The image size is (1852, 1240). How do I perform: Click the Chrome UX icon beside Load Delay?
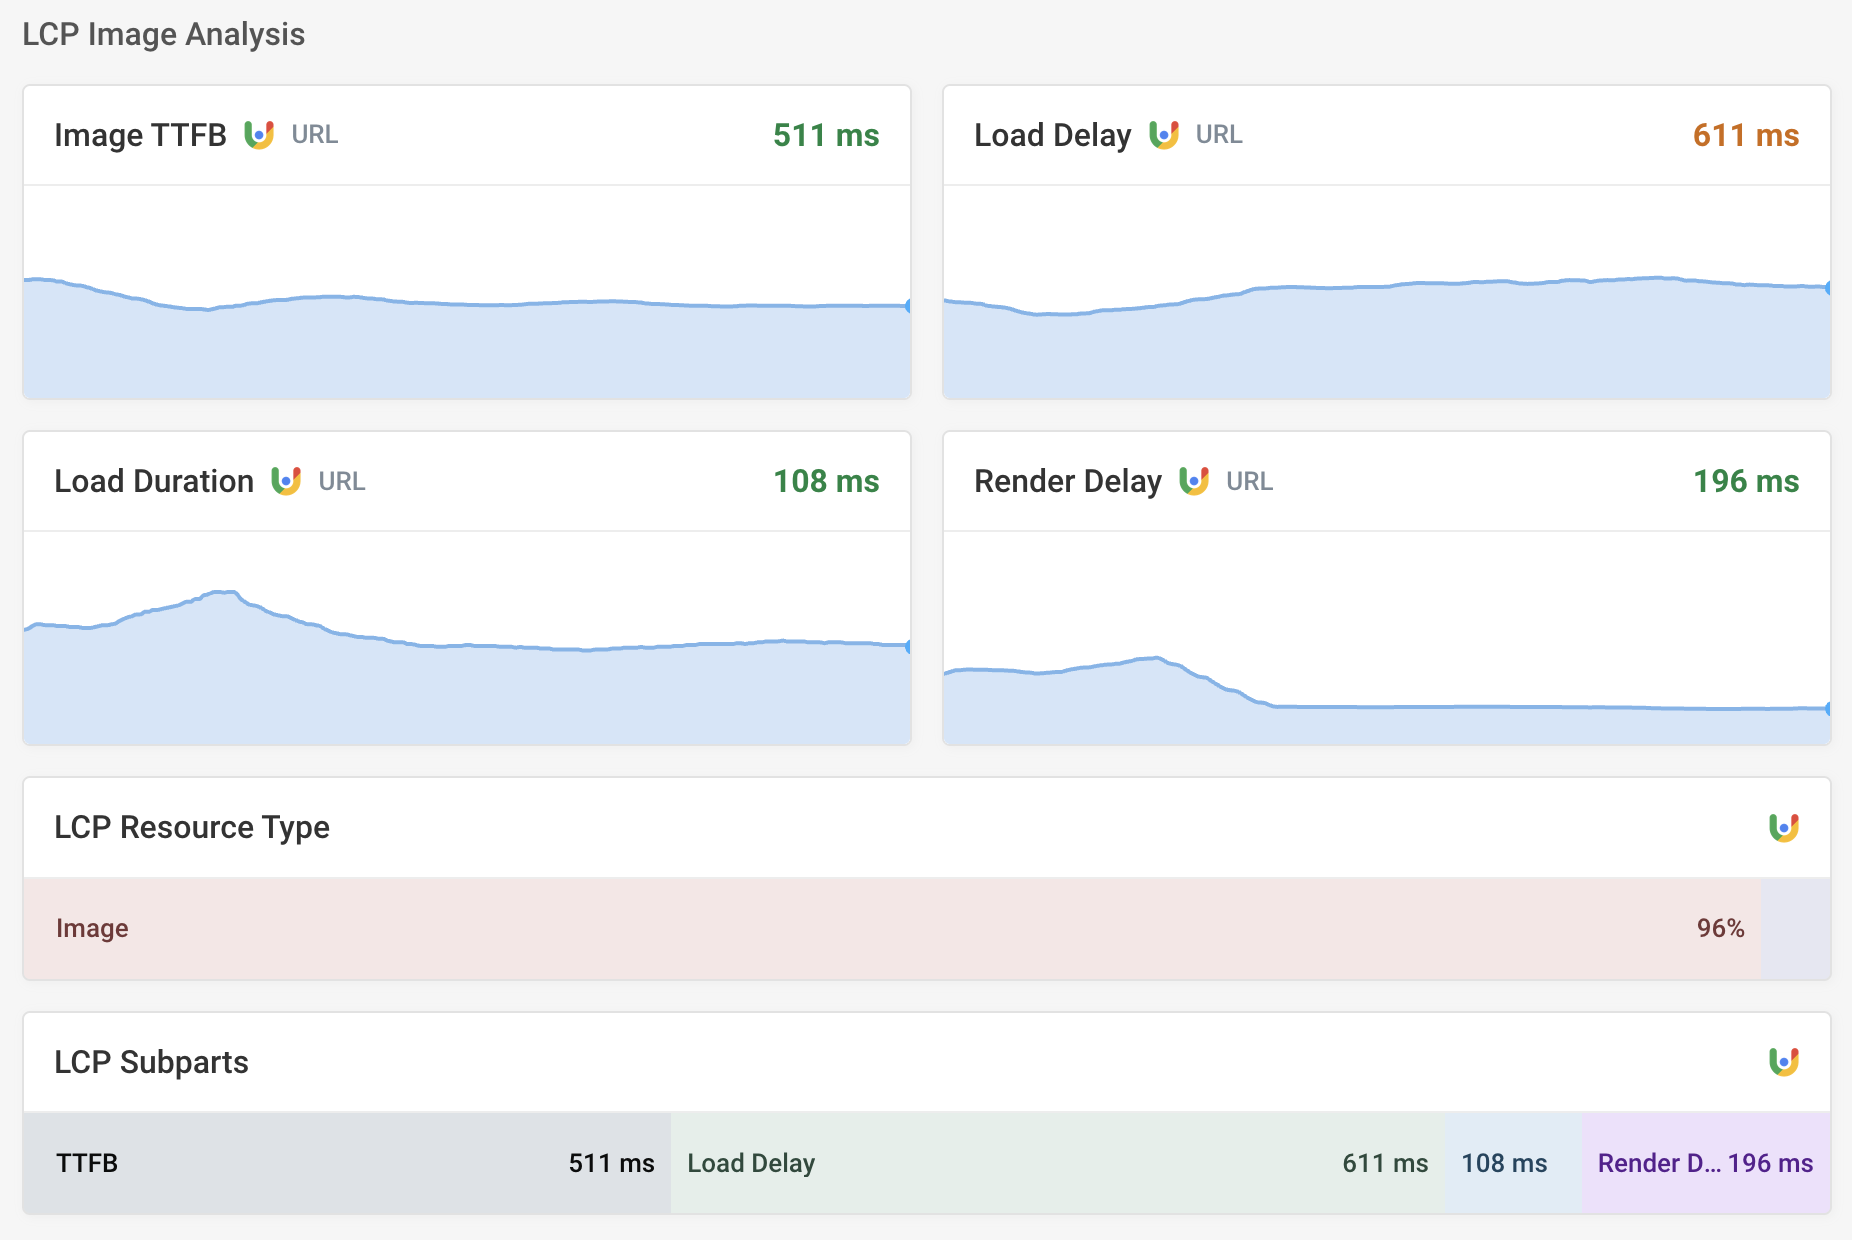[1163, 135]
